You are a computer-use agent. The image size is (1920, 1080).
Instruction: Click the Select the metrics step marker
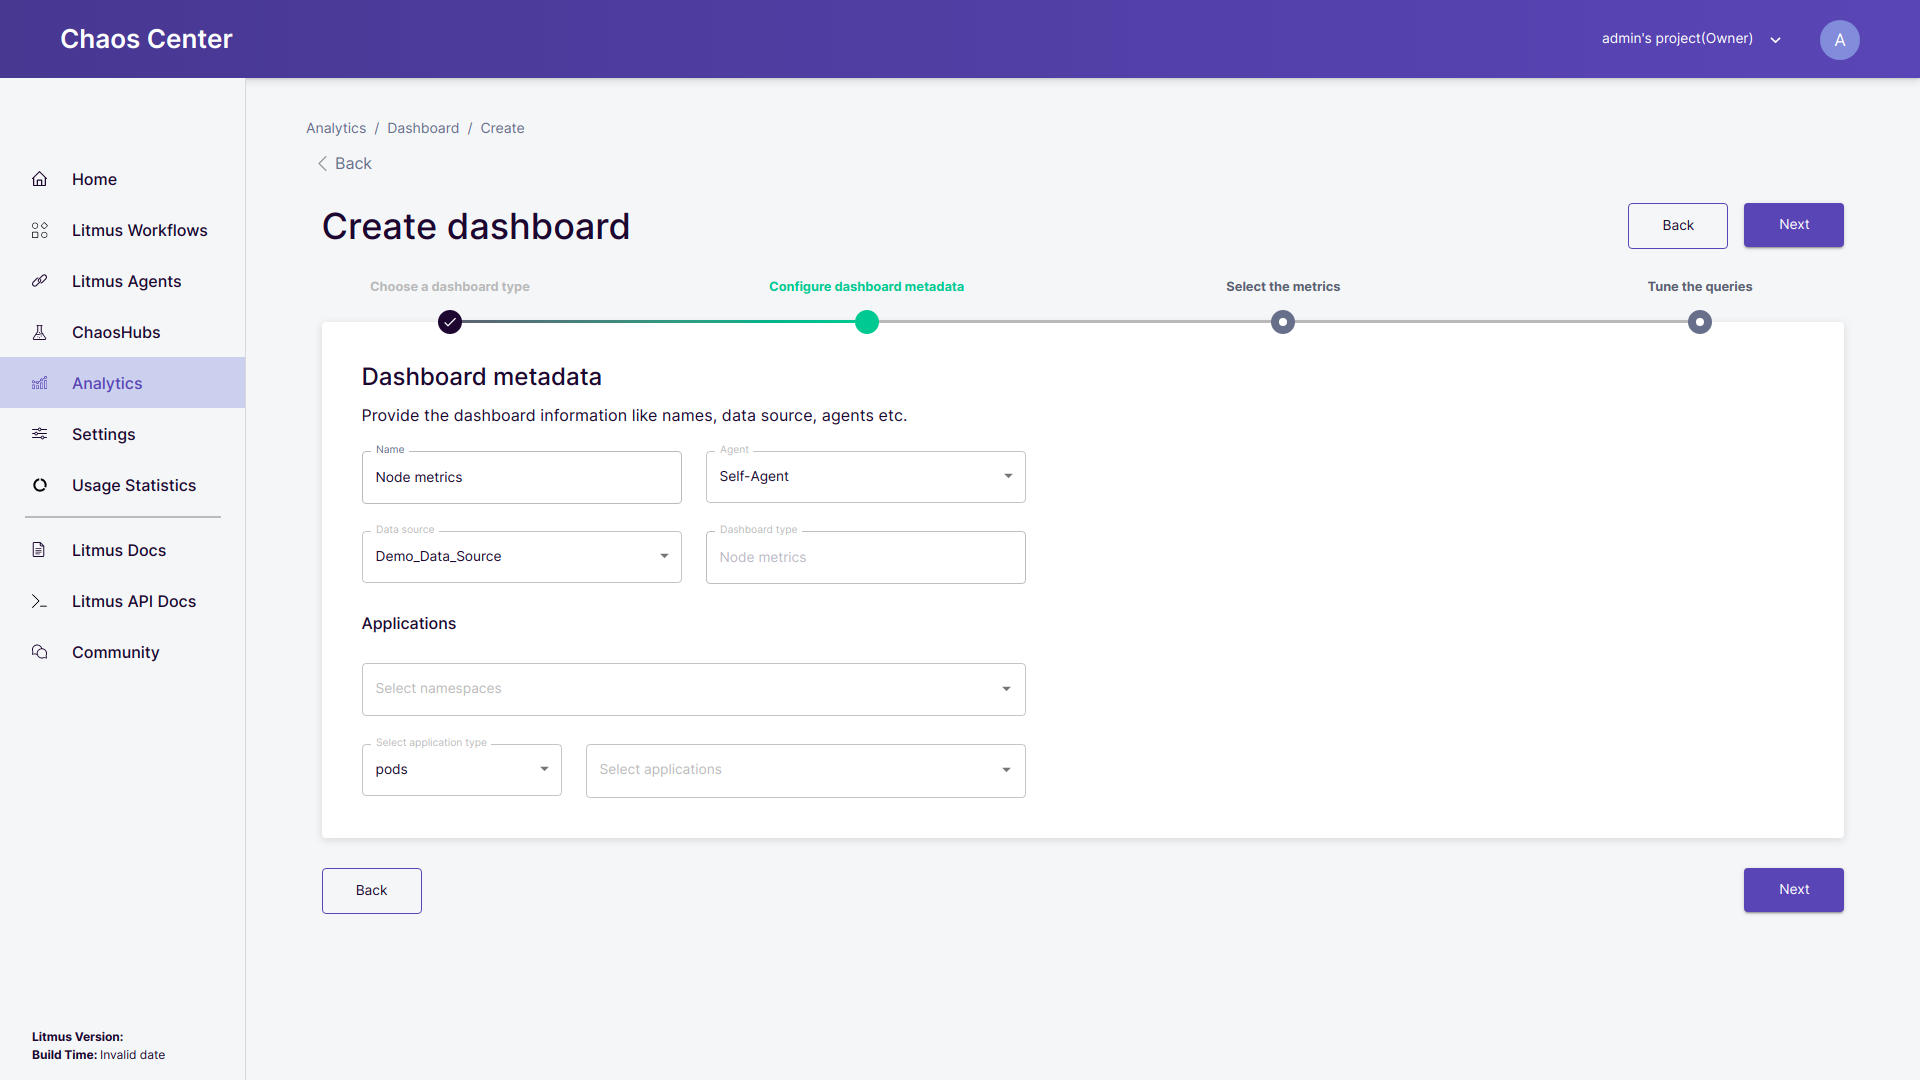click(1282, 322)
